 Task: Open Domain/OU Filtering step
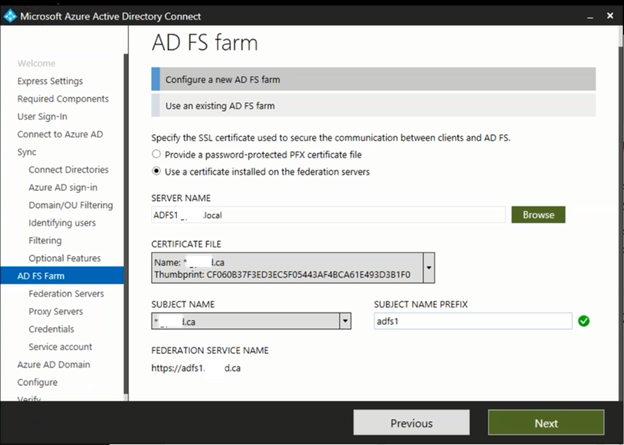71,205
